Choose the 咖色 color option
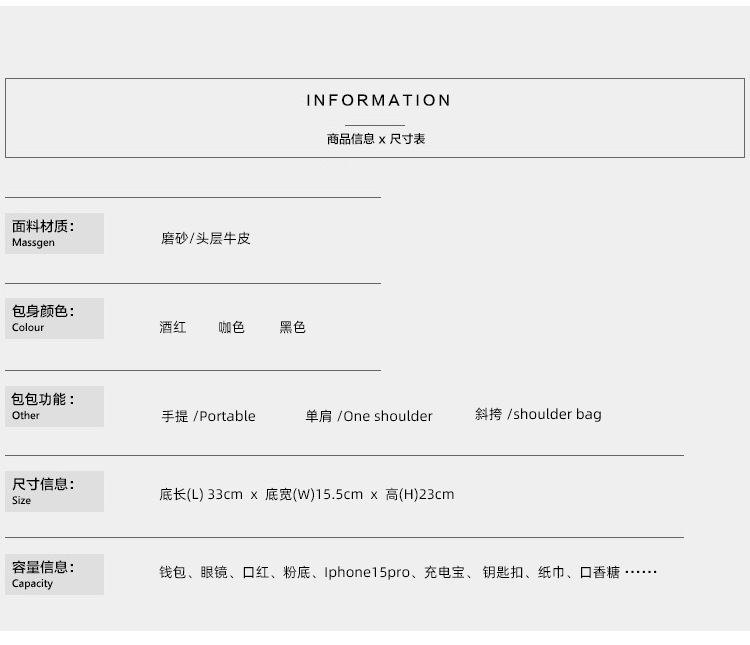750x645 pixels. coord(232,327)
